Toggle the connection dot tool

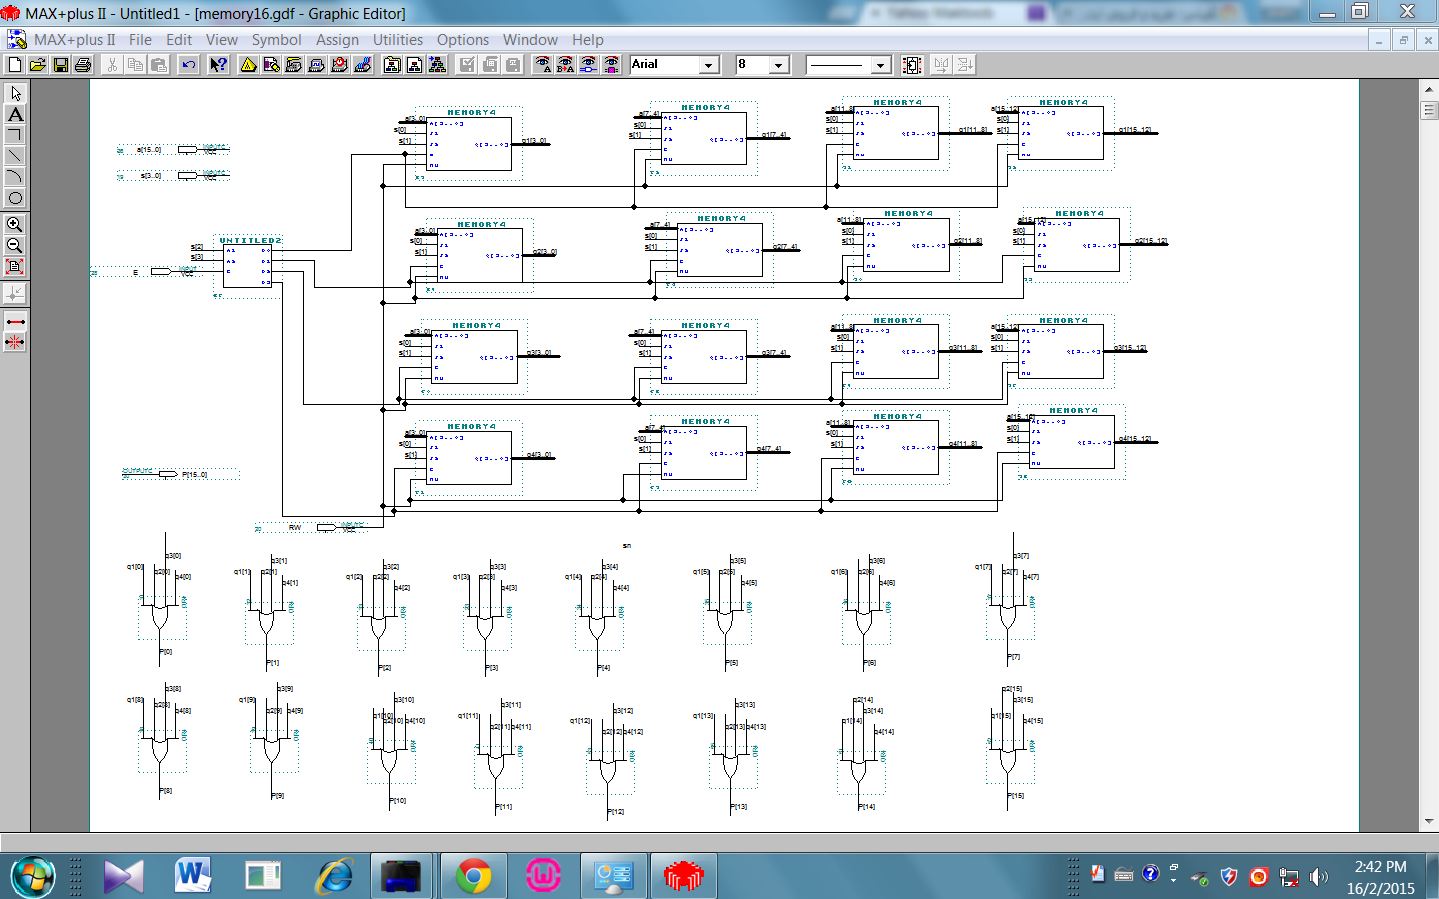click(x=15, y=294)
